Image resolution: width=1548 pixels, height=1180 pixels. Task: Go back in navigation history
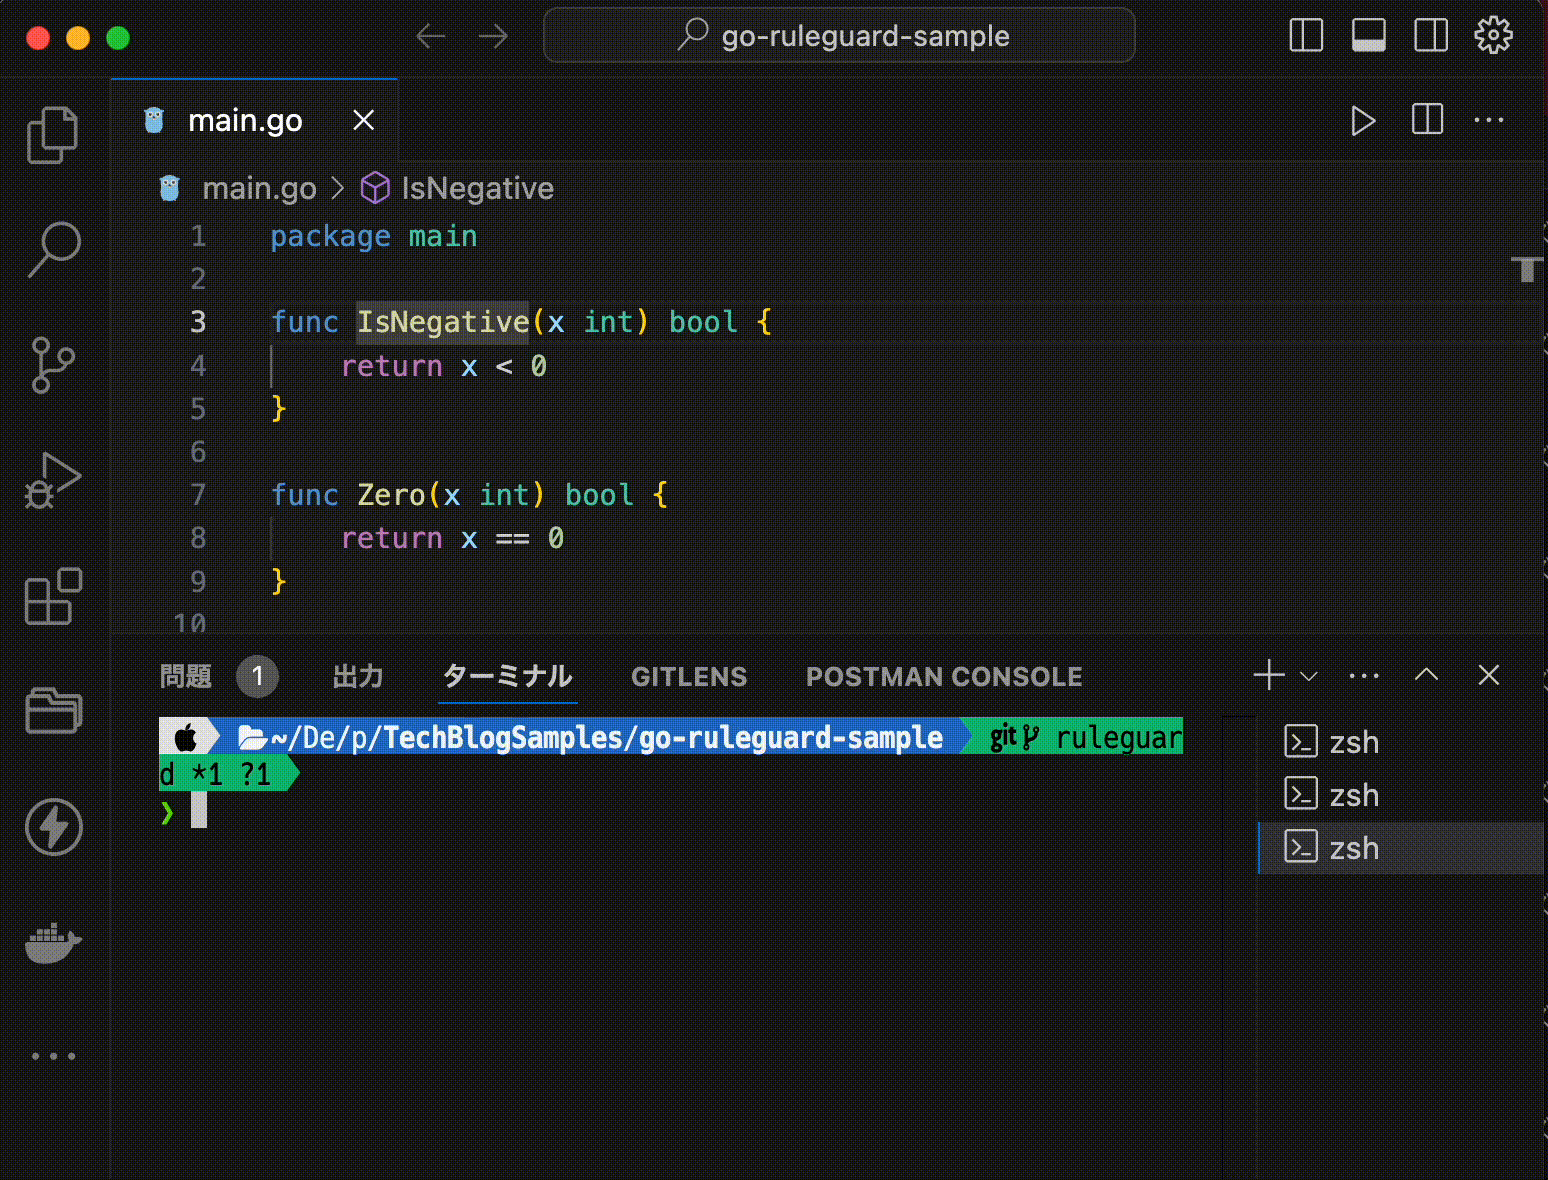pyautogui.click(x=431, y=37)
